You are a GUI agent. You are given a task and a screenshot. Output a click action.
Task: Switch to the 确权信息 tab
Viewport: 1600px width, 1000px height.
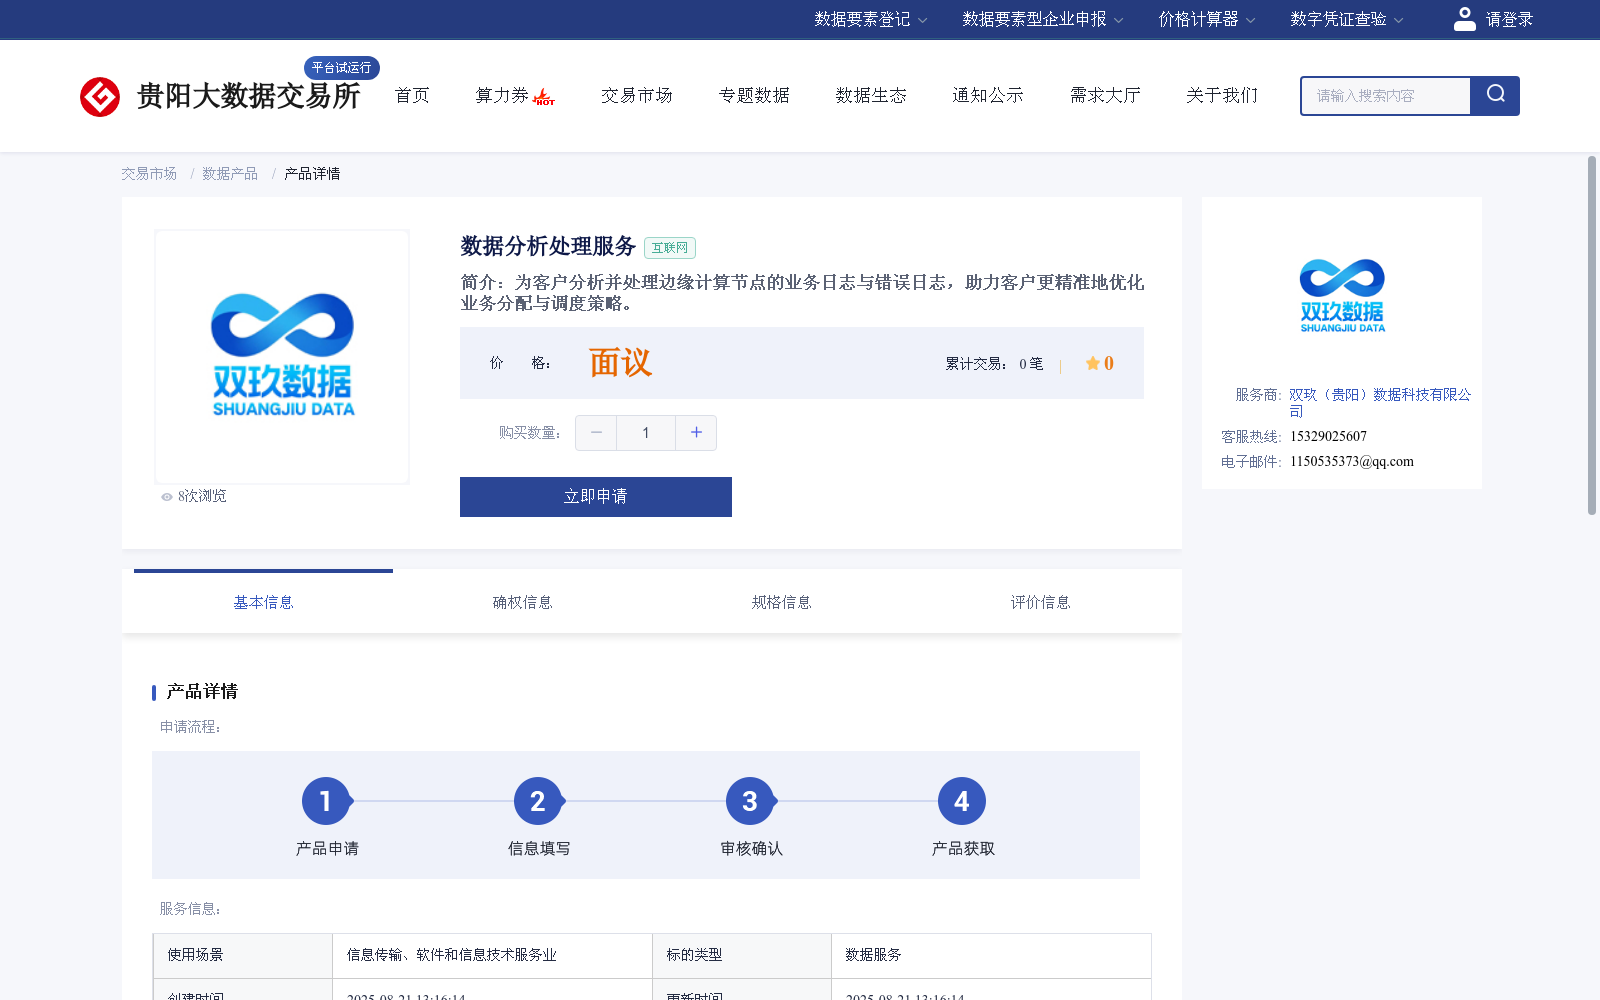tap(522, 602)
